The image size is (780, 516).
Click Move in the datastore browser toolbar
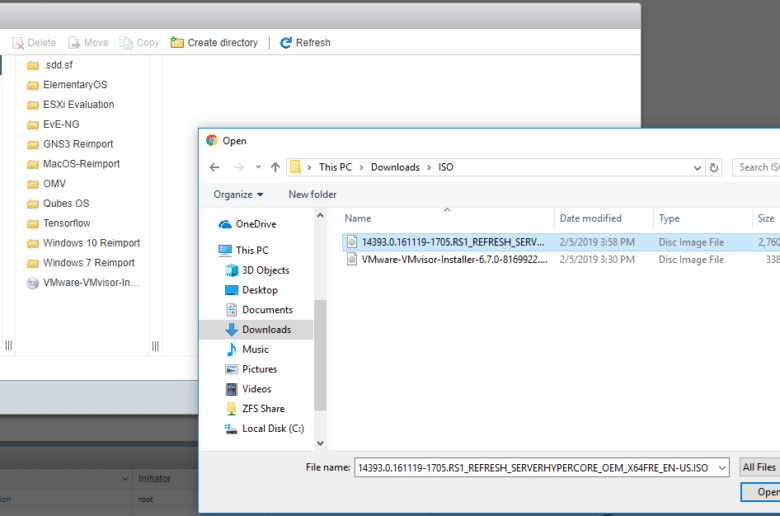pyautogui.click(x=88, y=43)
